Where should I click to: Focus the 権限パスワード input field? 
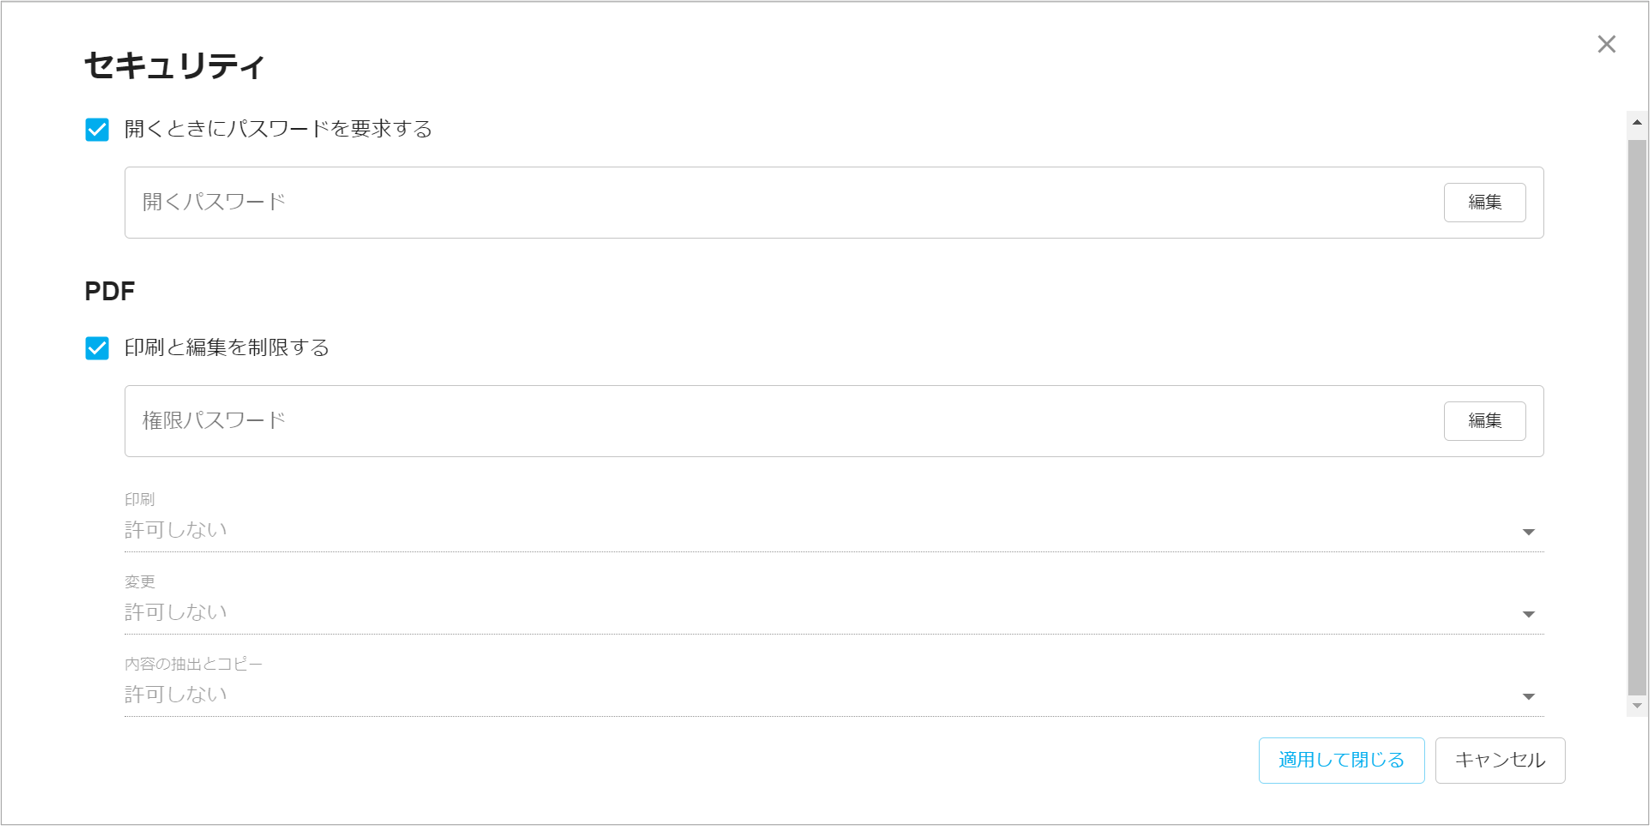tap(780, 421)
